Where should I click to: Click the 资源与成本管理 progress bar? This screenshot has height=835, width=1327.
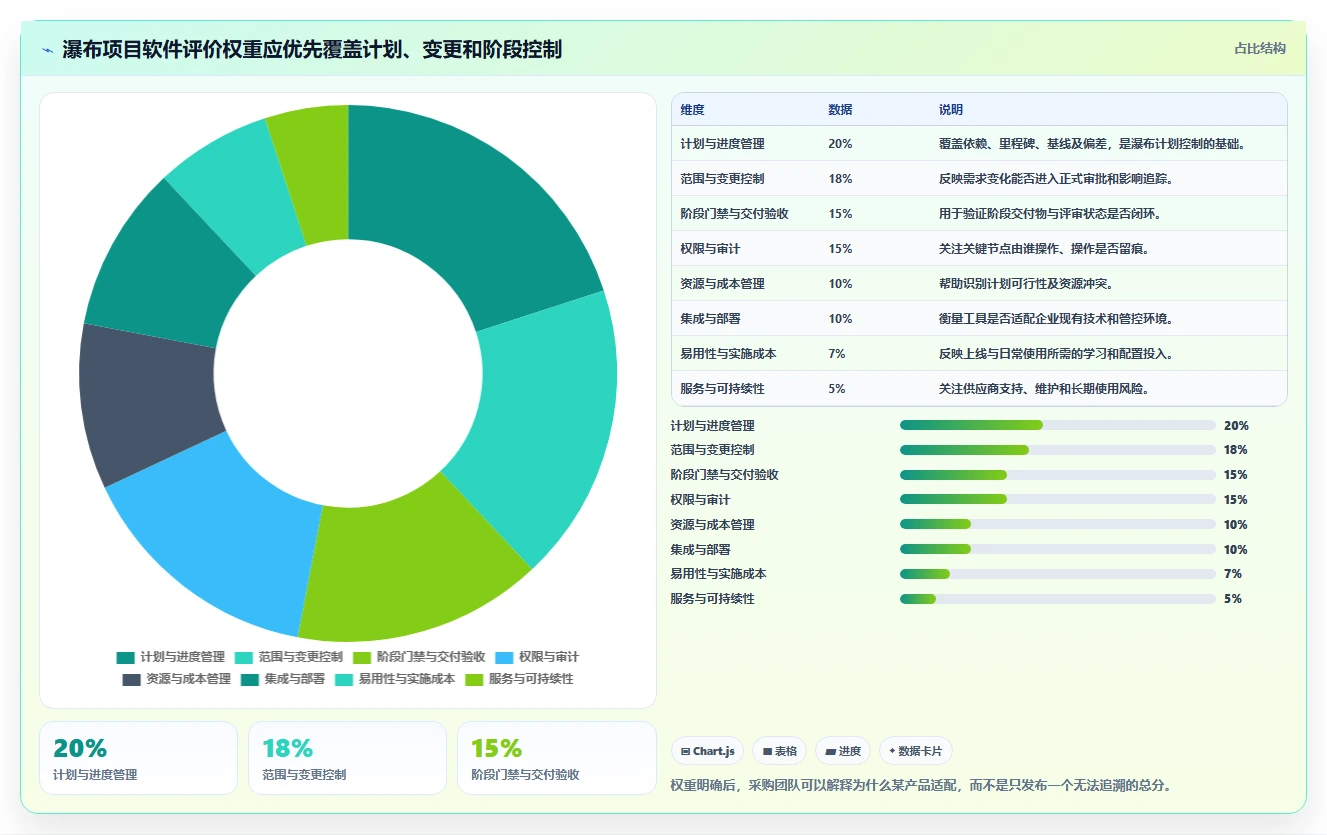1058,524
